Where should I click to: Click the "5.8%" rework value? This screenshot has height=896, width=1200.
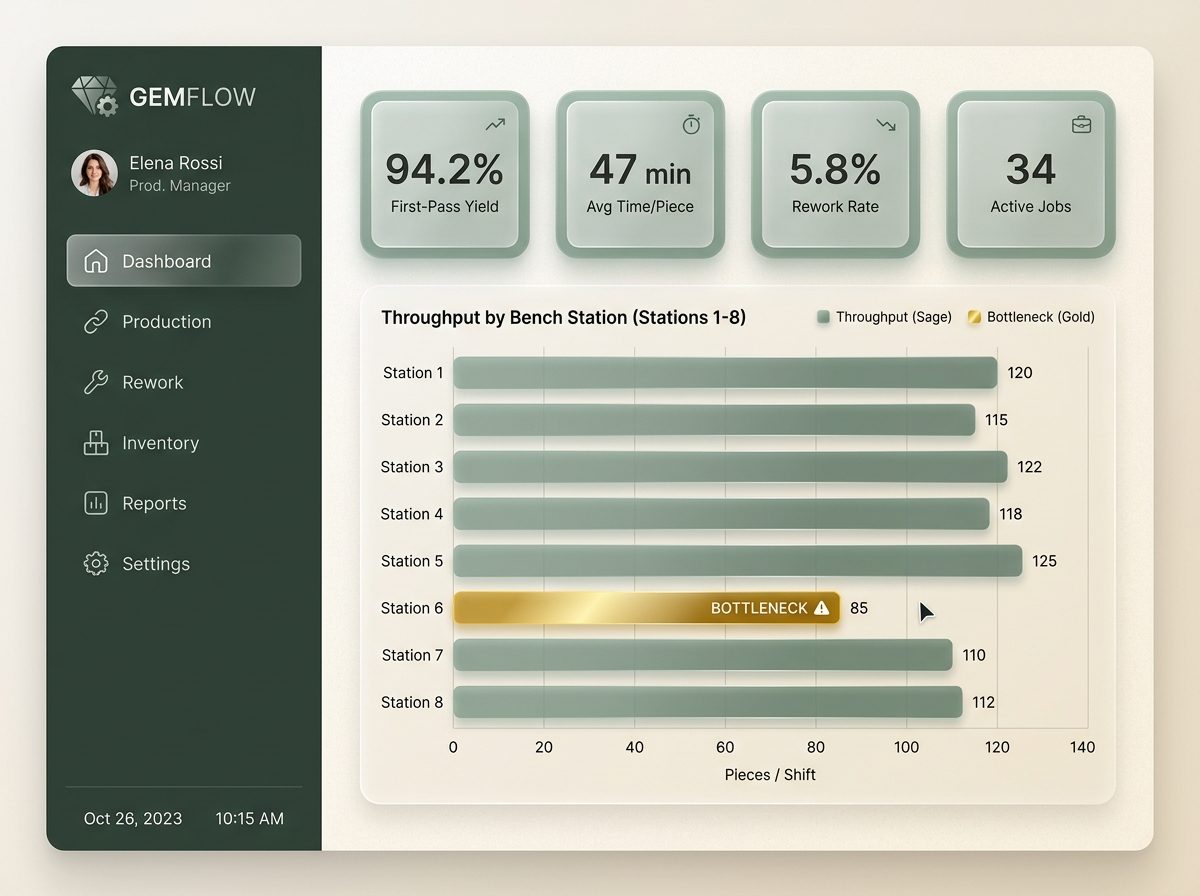(x=835, y=170)
